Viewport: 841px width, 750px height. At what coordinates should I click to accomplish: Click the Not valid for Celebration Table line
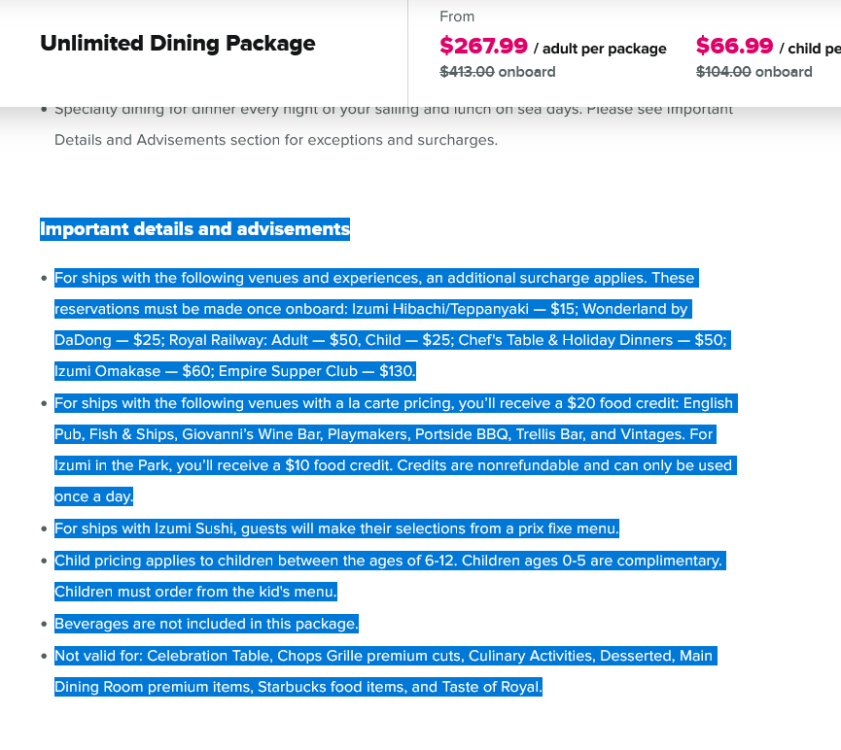386,656
